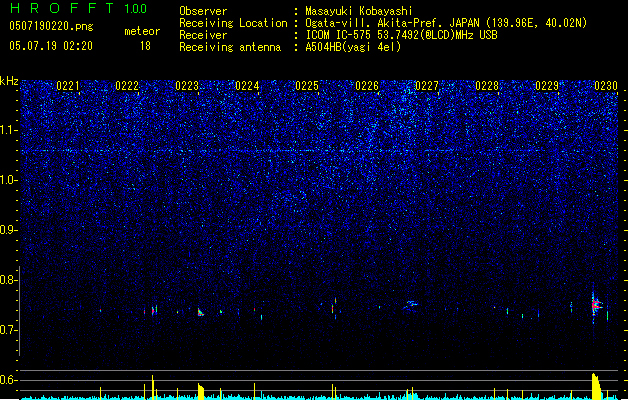Click the 0.9 frequency axis label
Image resolution: width=629 pixels, height=400 pixels.
pos(8,230)
